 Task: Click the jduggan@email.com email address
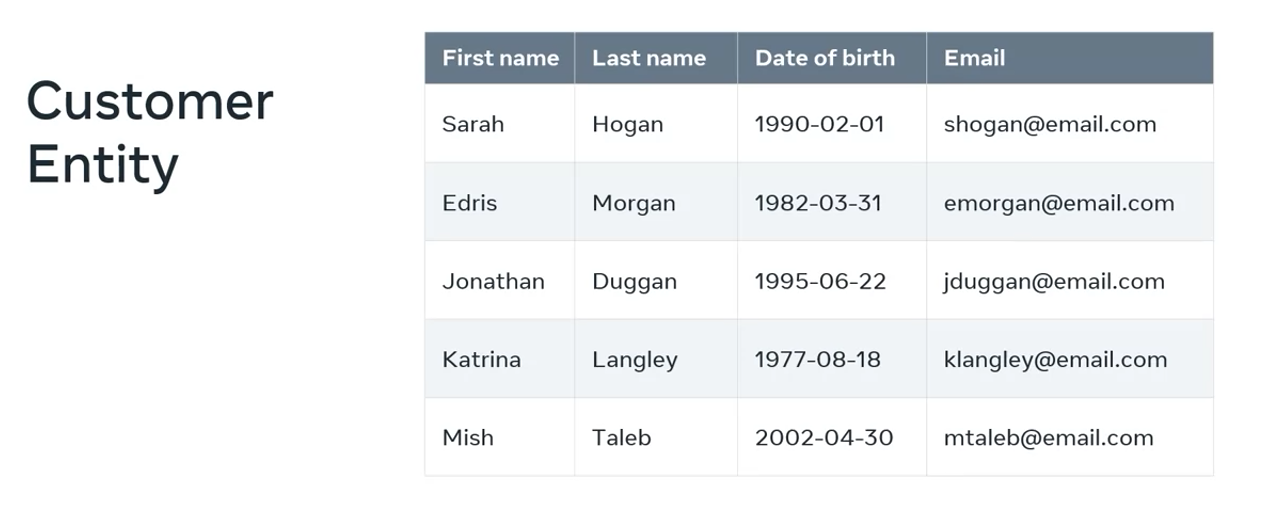pos(1053,281)
